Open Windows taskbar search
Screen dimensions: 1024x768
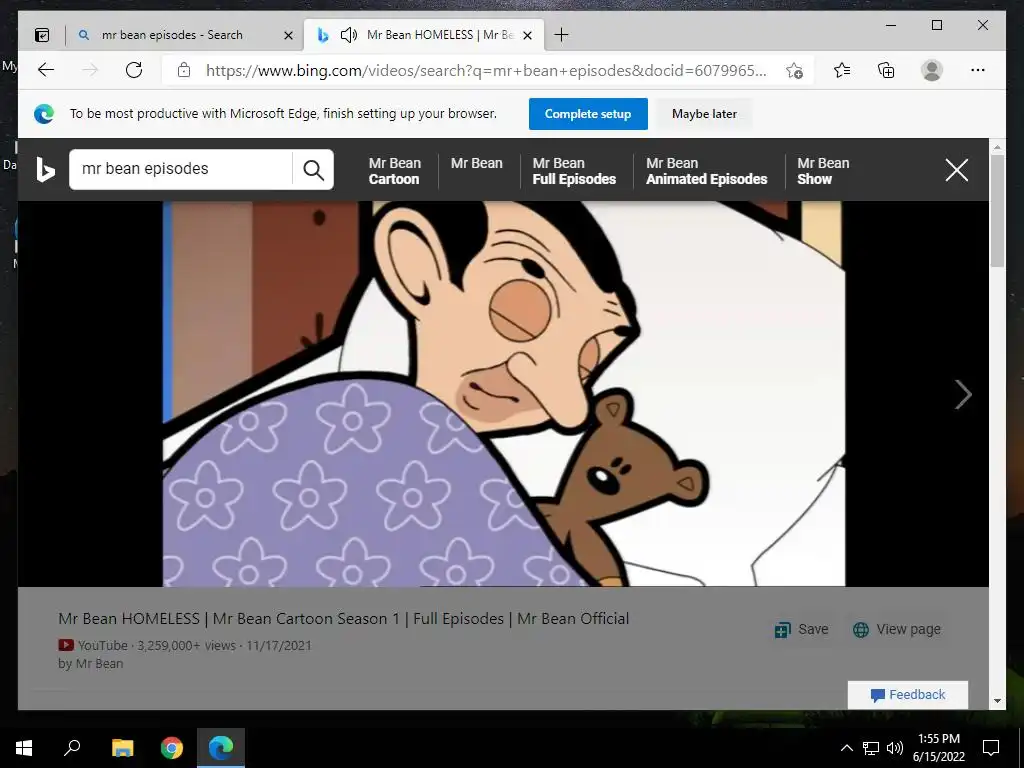pyautogui.click(x=72, y=748)
